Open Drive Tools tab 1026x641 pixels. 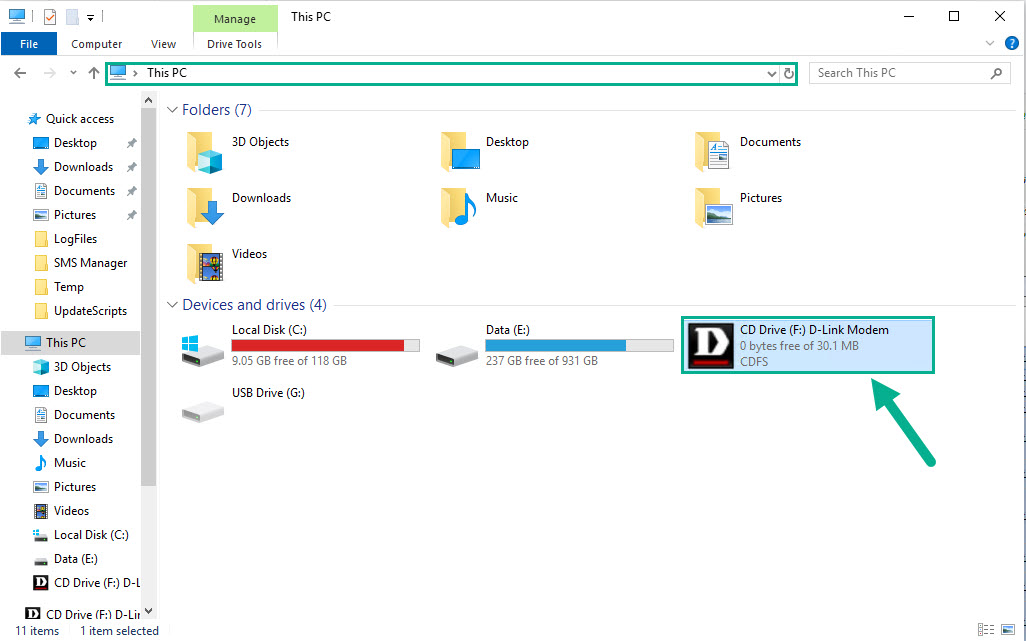(234, 44)
